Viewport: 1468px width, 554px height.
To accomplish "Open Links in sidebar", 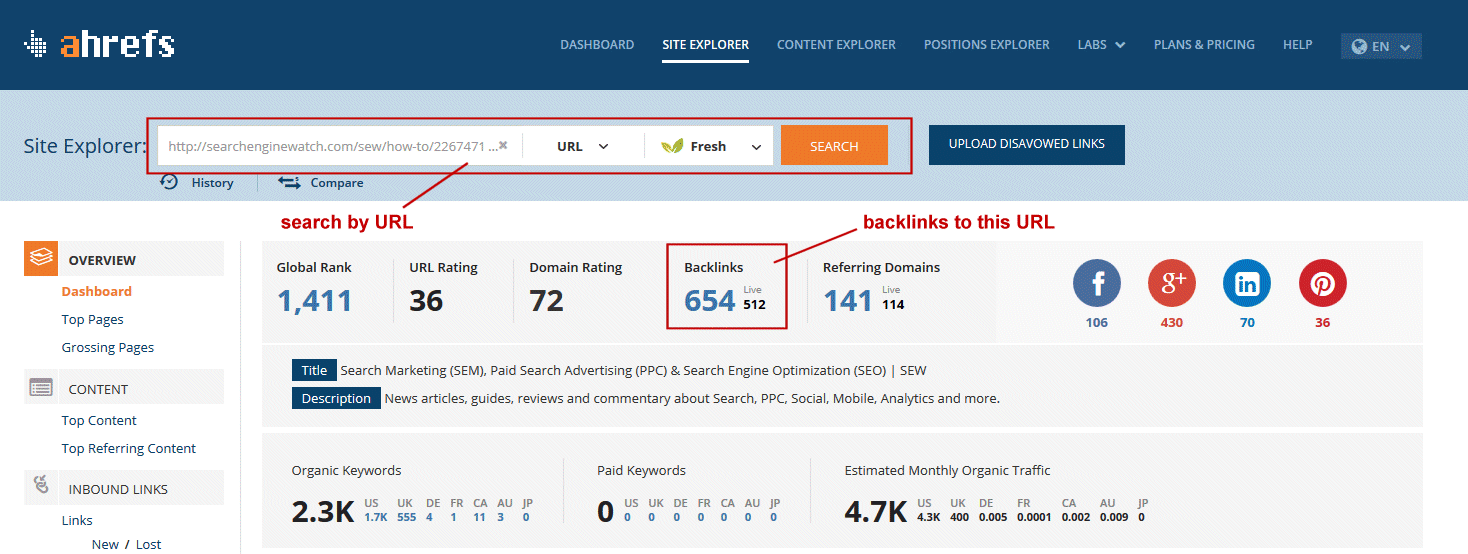I will (77, 520).
